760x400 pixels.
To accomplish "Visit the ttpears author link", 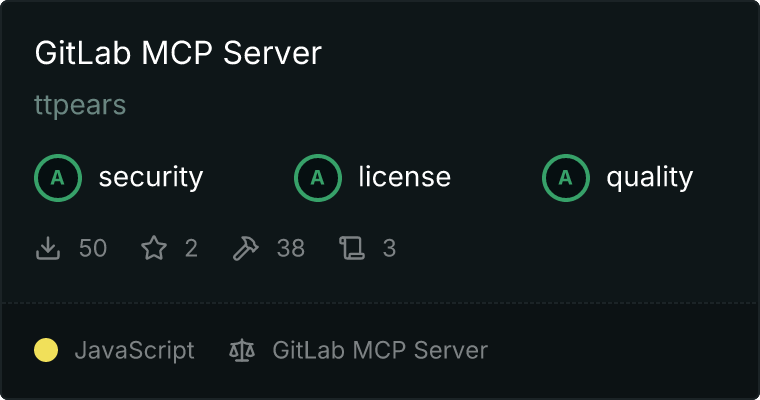I will point(80,105).
